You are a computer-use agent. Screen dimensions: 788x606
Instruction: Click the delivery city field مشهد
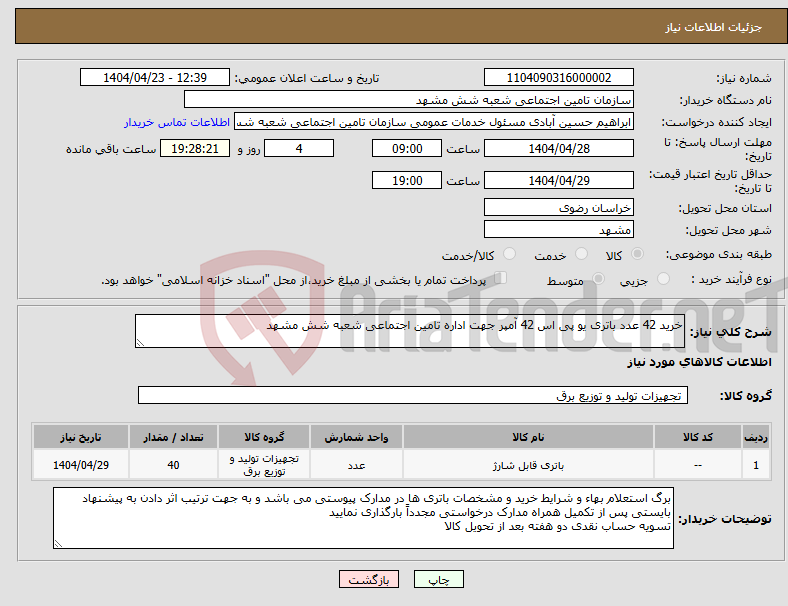[x=559, y=230]
